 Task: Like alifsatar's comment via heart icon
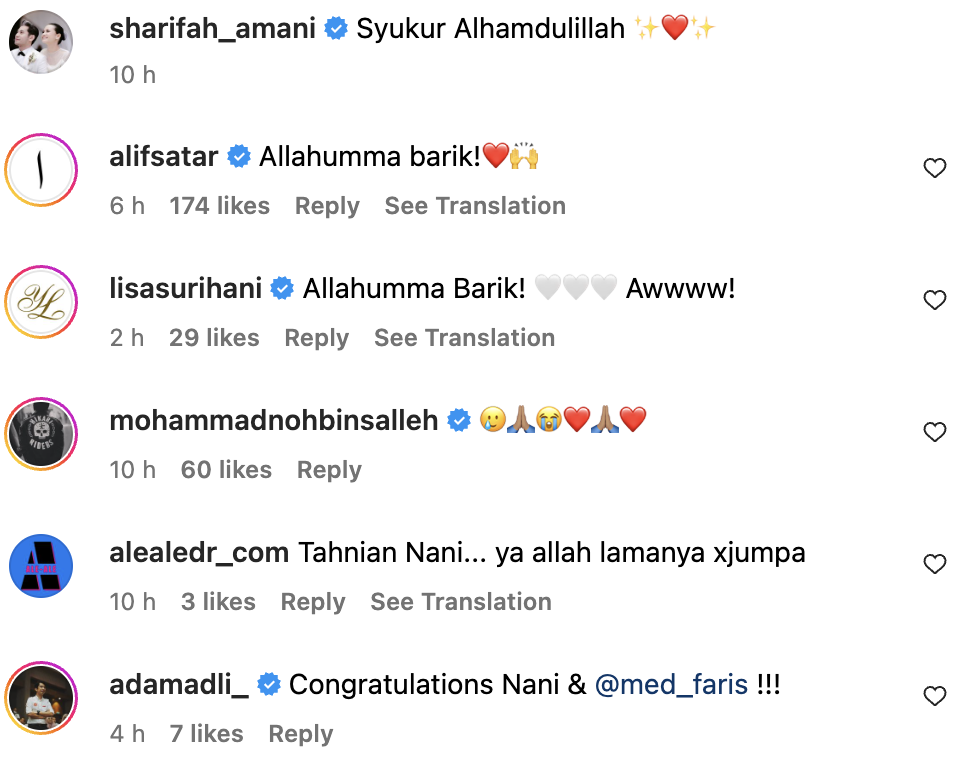tap(935, 168)
